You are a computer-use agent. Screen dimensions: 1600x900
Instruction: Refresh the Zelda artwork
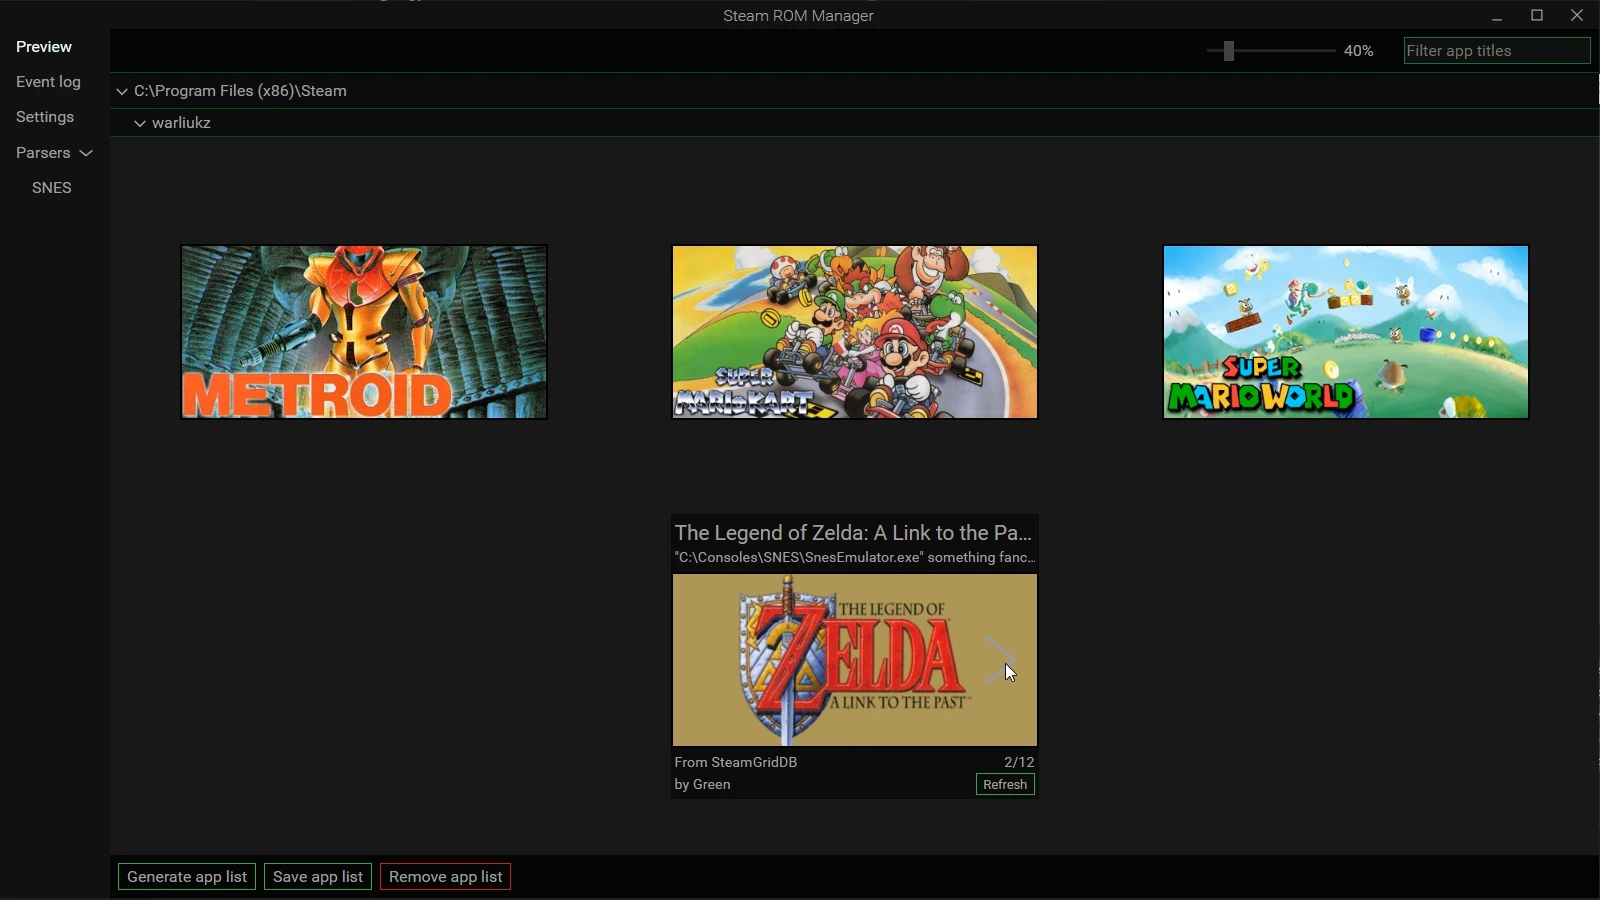point(1005,785)
